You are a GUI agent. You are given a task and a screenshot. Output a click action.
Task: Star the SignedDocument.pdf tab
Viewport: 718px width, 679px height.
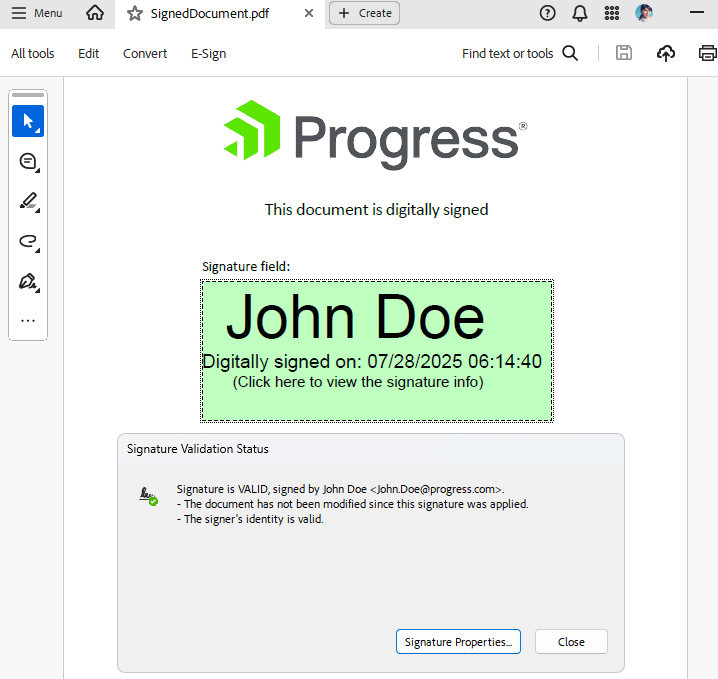coord(135,13)
